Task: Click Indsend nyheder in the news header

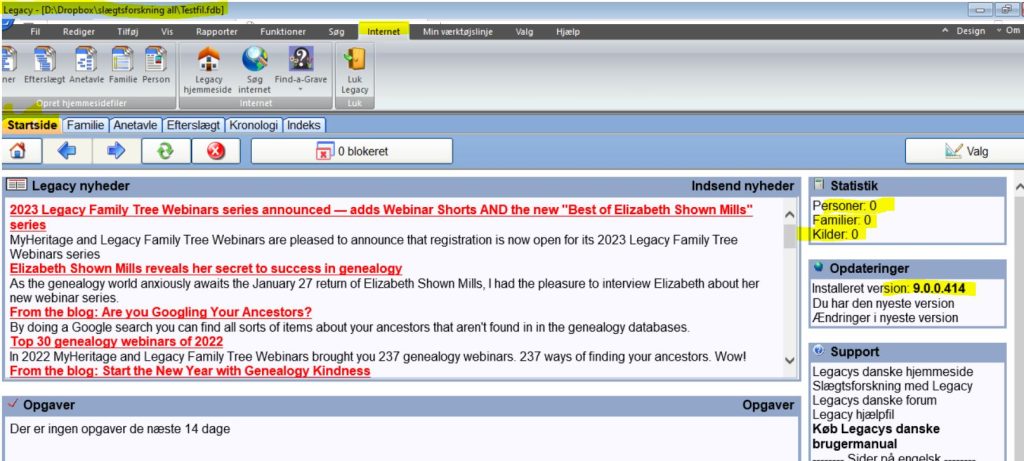Action: tap(743, 186)
